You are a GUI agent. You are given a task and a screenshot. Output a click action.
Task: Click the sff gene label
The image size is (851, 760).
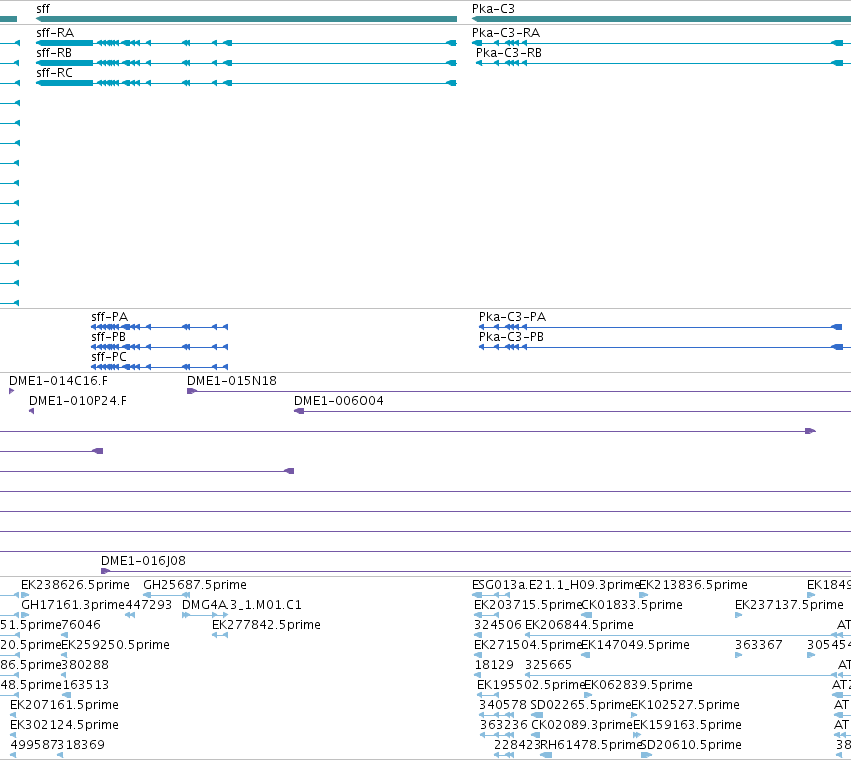[43, 9]
